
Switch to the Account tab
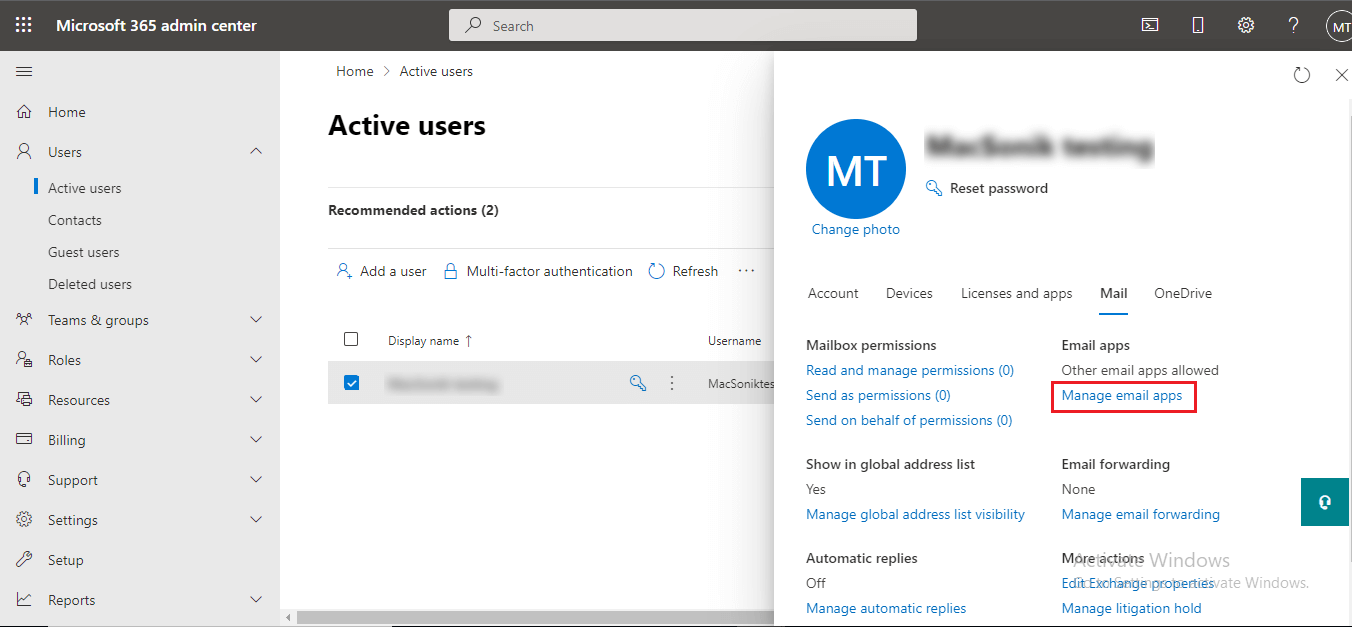(833, 293)
